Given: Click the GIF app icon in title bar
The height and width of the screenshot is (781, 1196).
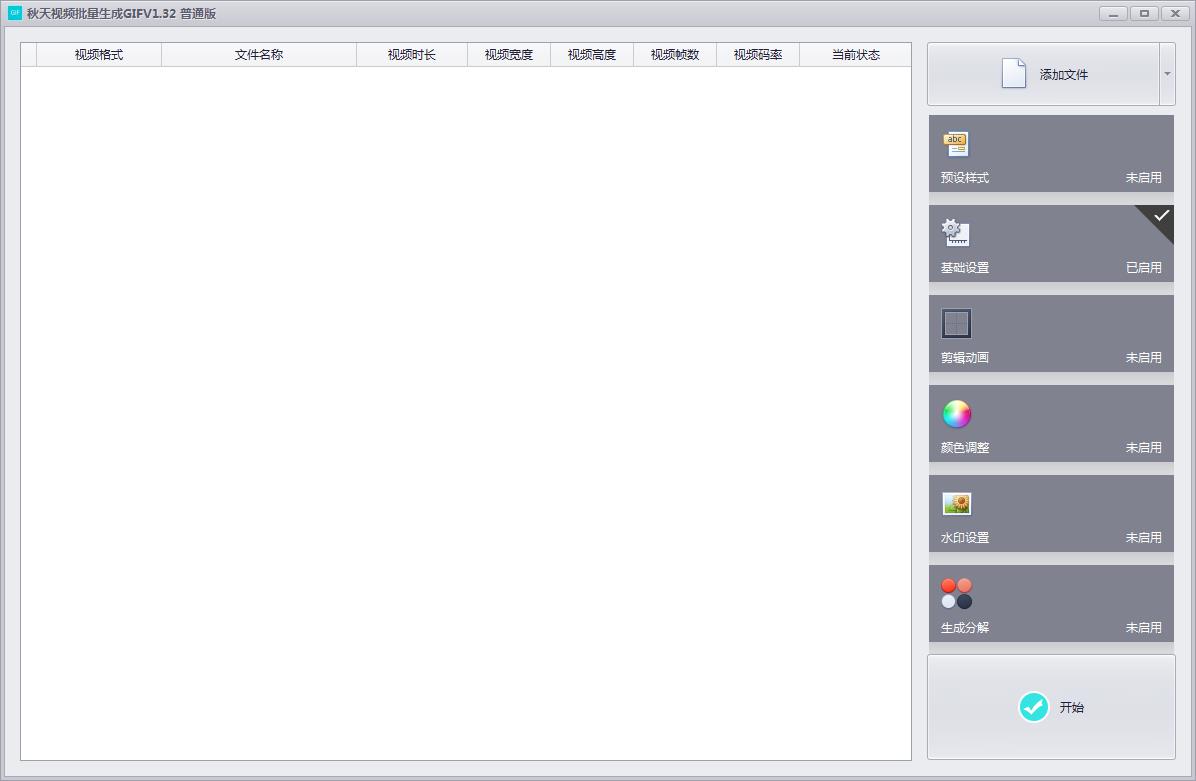Looking at the screenshot, I should click(14, 13).
